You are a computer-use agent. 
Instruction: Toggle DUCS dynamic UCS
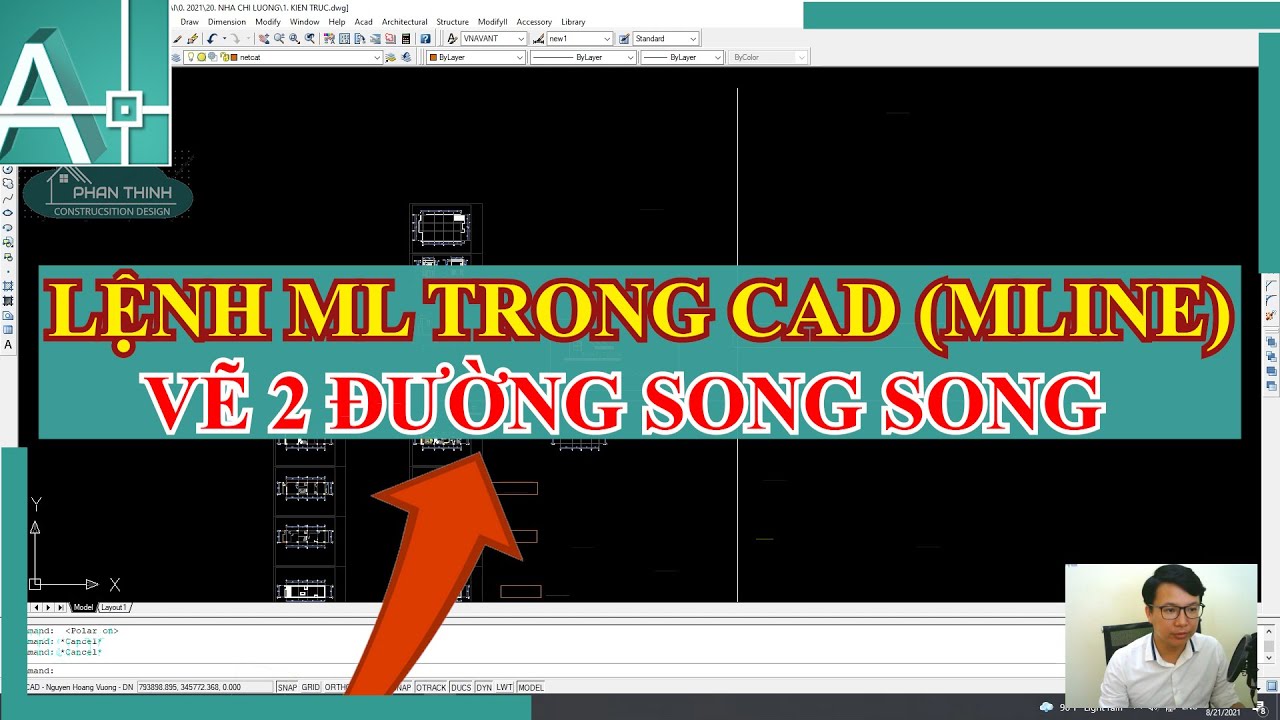coord(461,687)
